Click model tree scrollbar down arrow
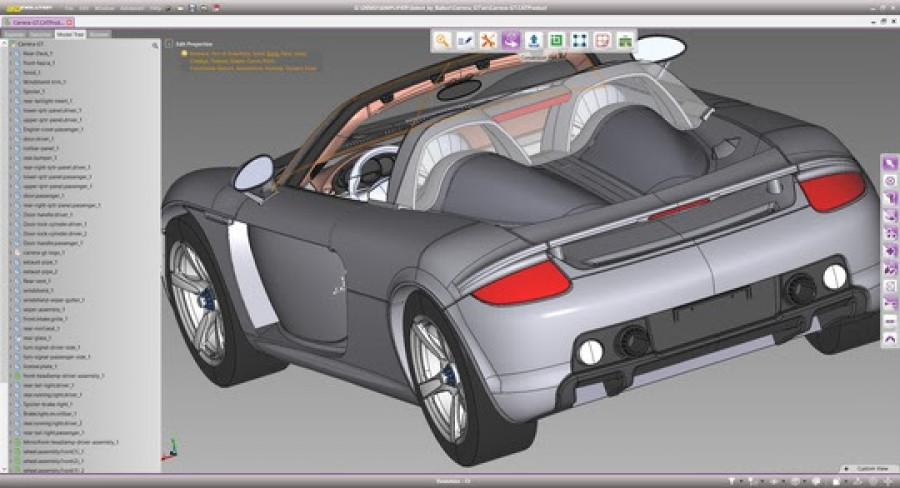 [3, 470]
